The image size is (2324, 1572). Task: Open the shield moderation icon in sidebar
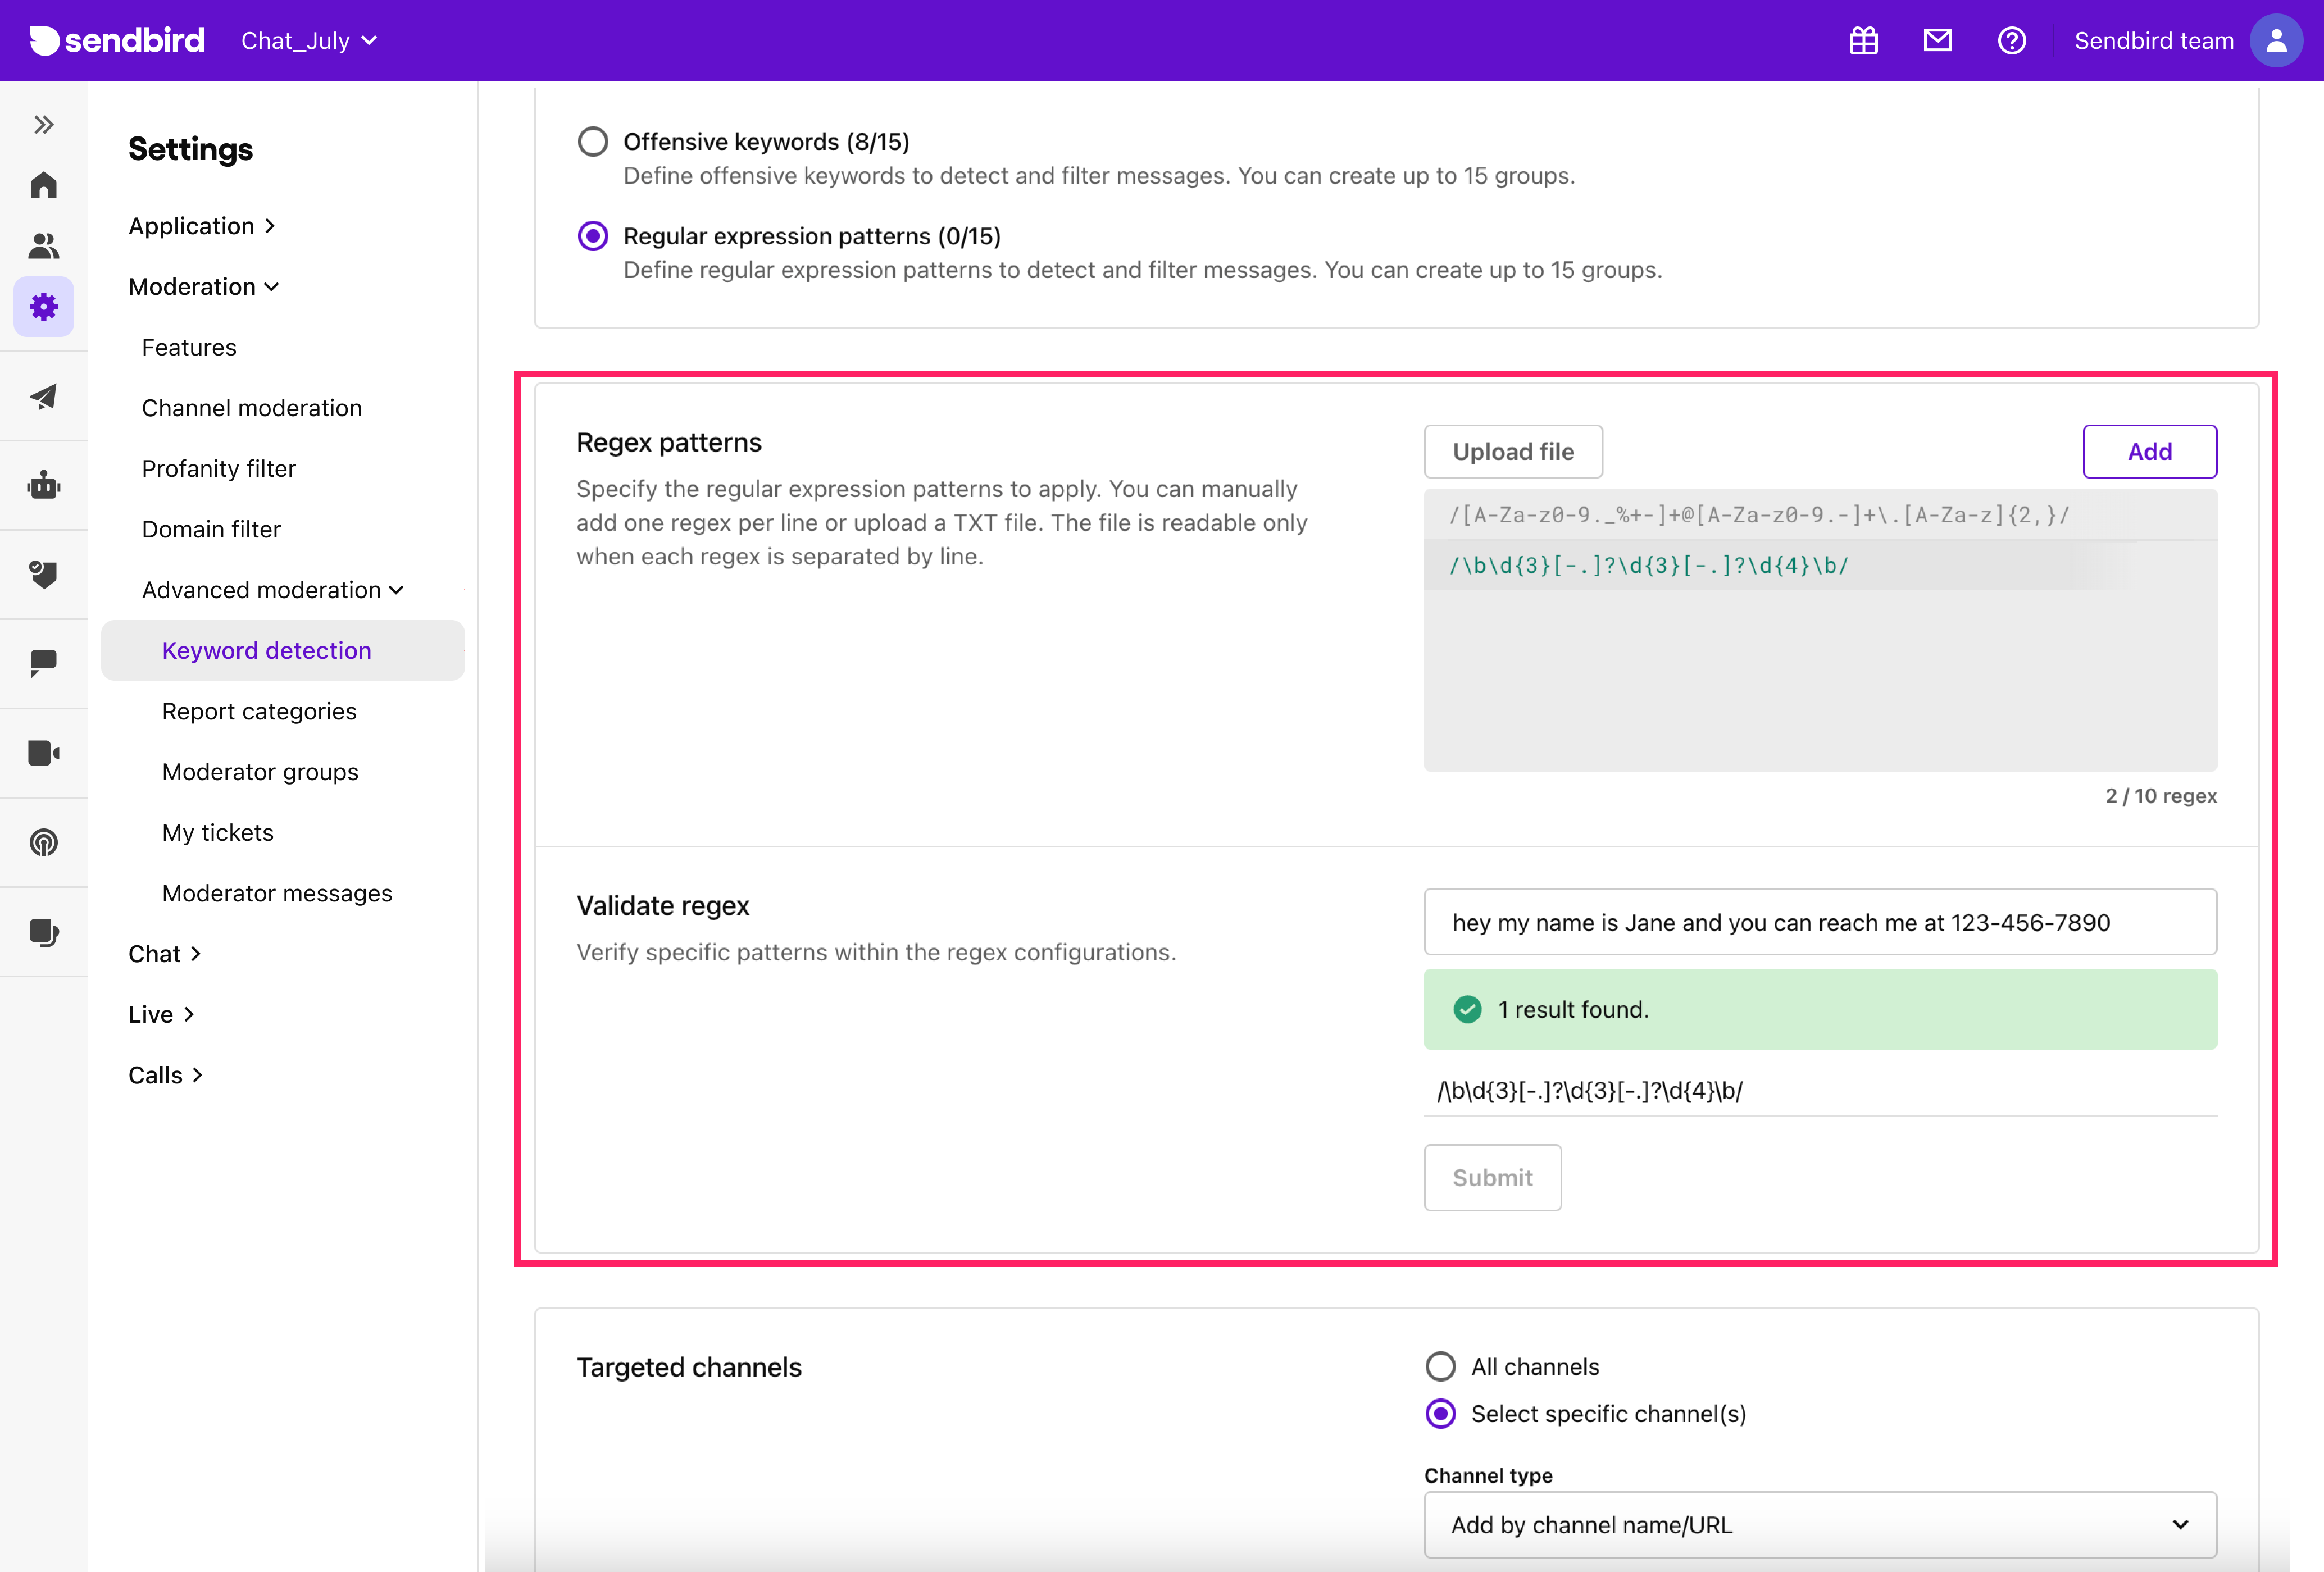point(43,574)
